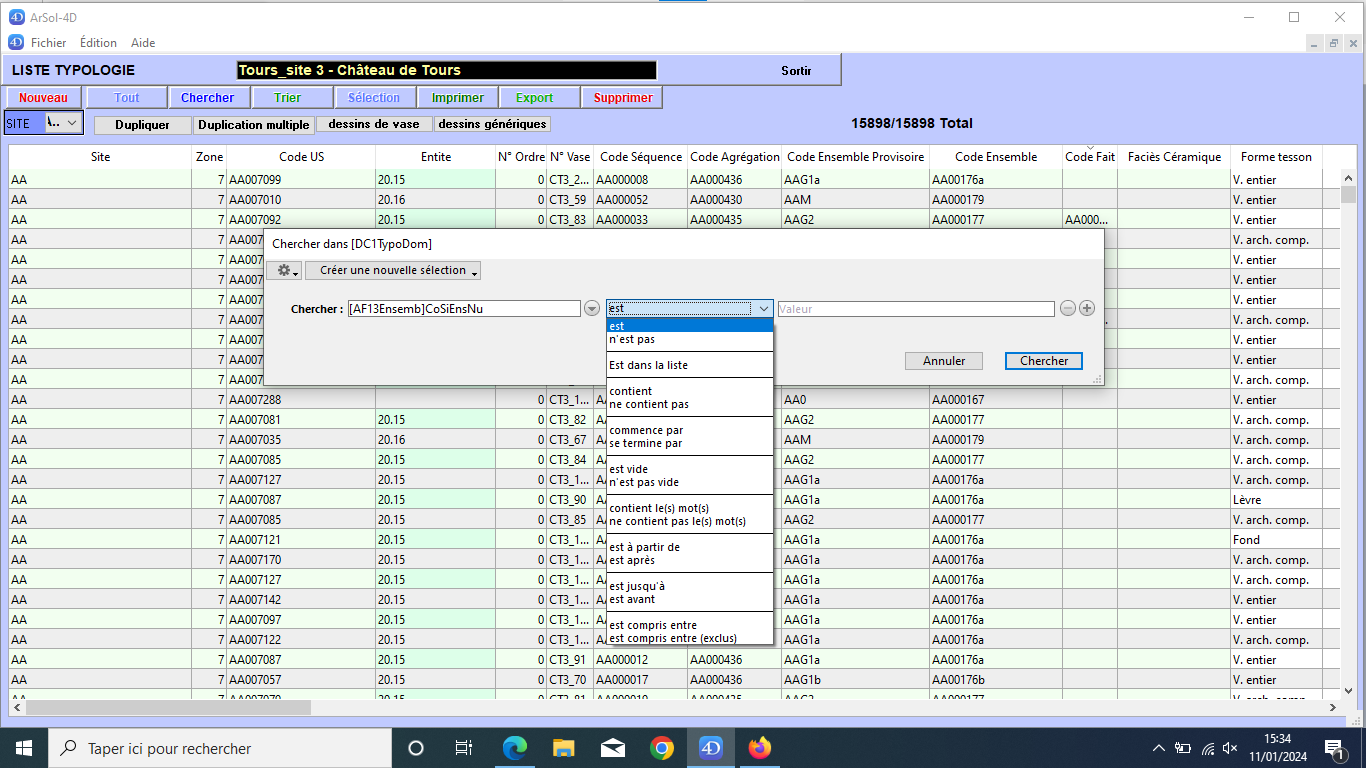Click the field selector round arrow button
Image resolution: width=1366 pixels, height=768 pixels.
click(x=592, y=309)
